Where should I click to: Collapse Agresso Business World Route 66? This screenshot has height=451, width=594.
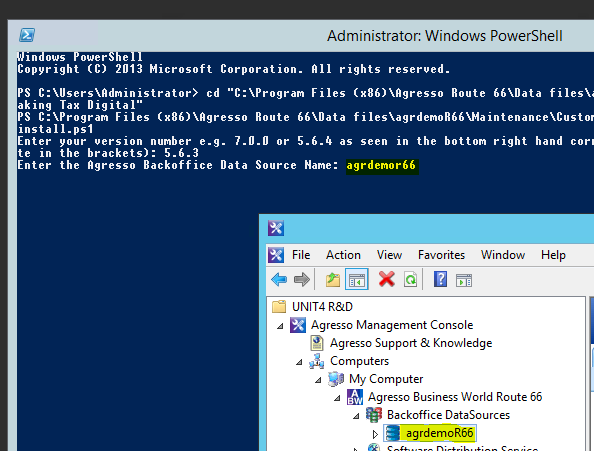(337, 398)
